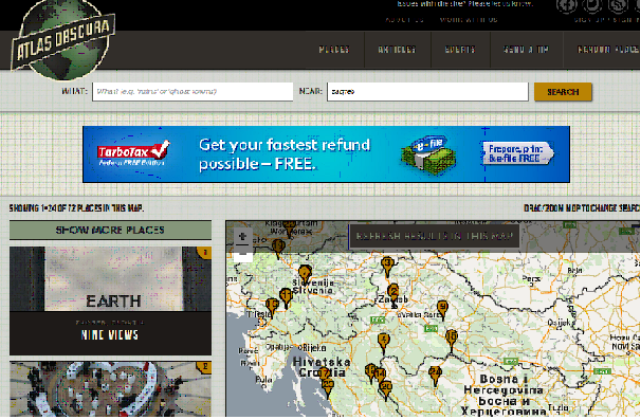Click the Osijek label on the map
The height and width of the screenshot is (419, 640).
pos(559,323)
